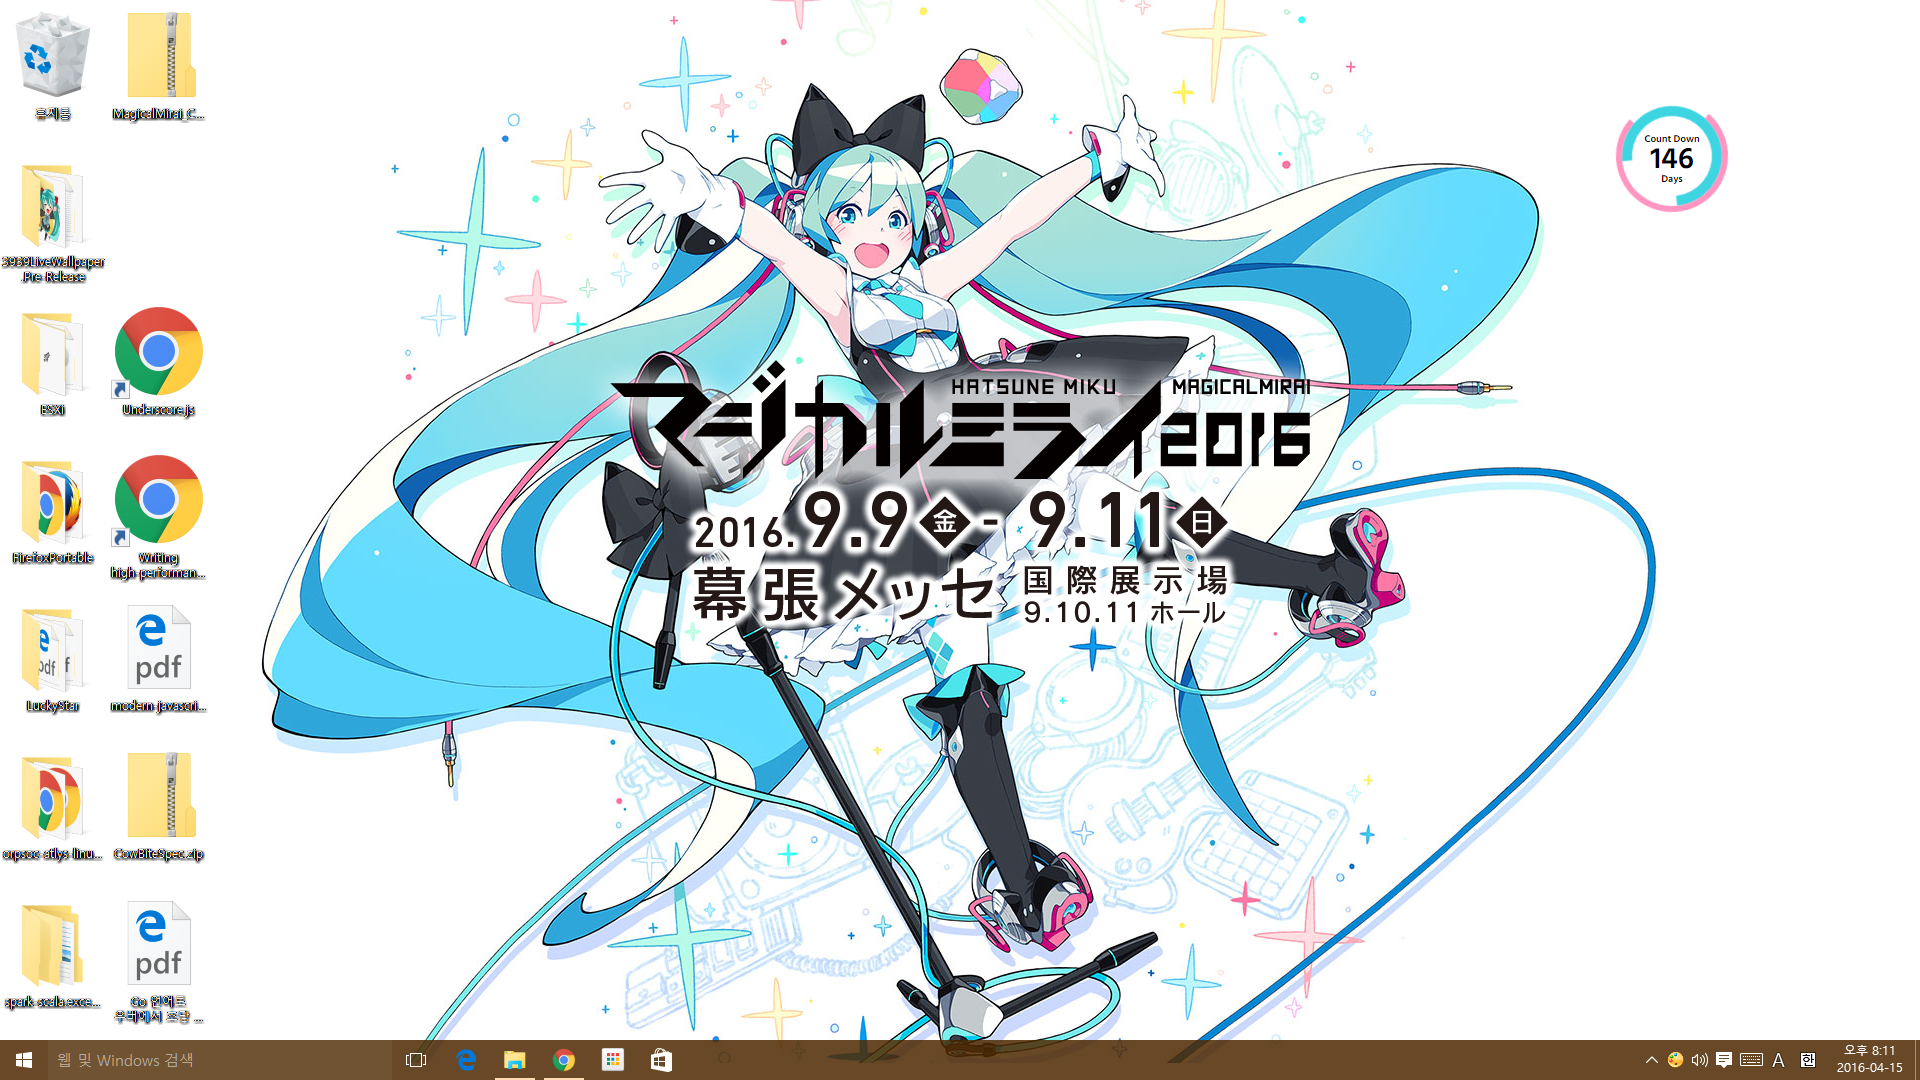
Task: Open the modern javascript PDF file
Action: tap(158, 650)
